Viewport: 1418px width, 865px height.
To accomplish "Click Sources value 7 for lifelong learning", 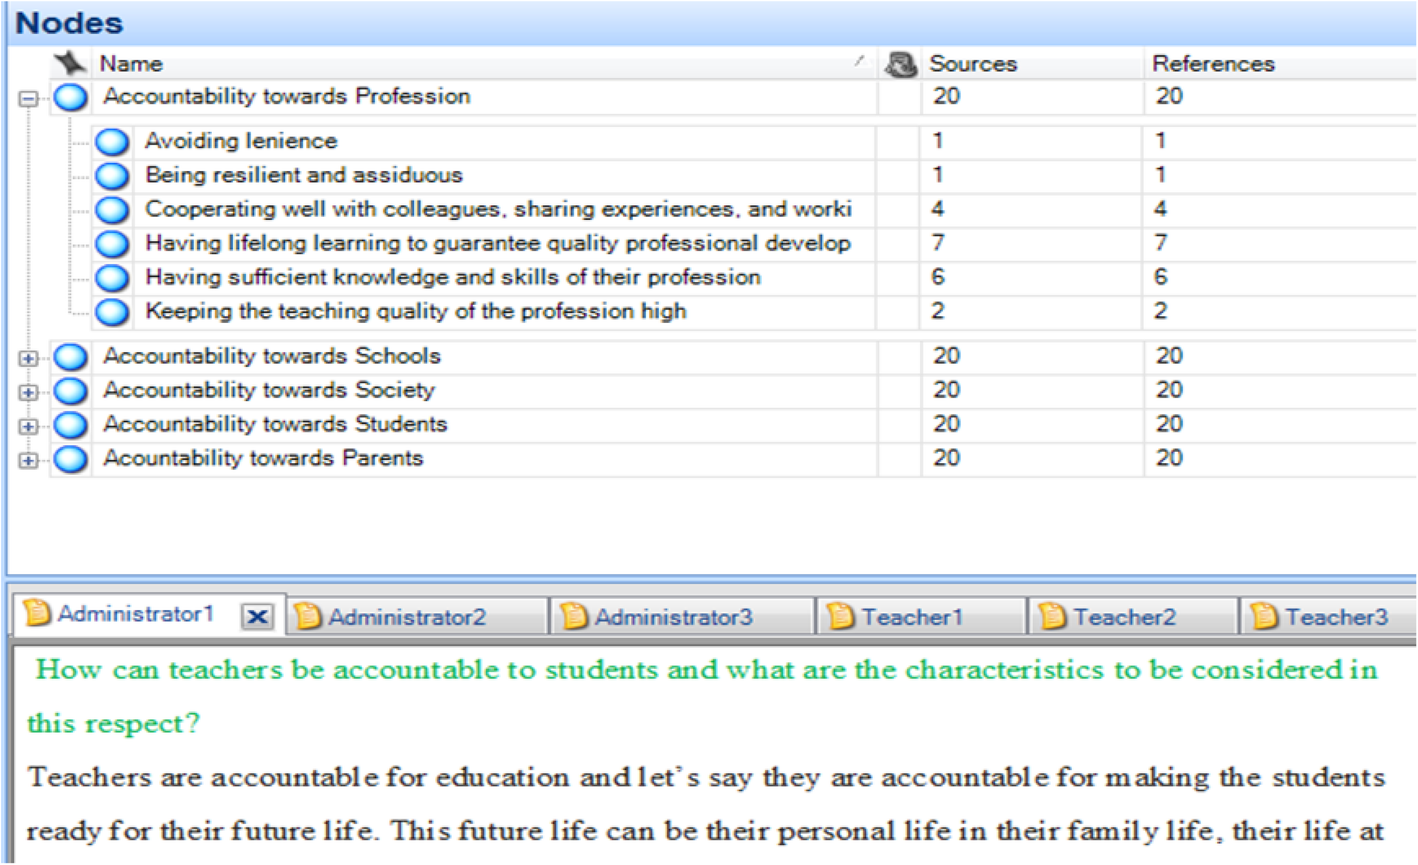I will tap(938, 243).
